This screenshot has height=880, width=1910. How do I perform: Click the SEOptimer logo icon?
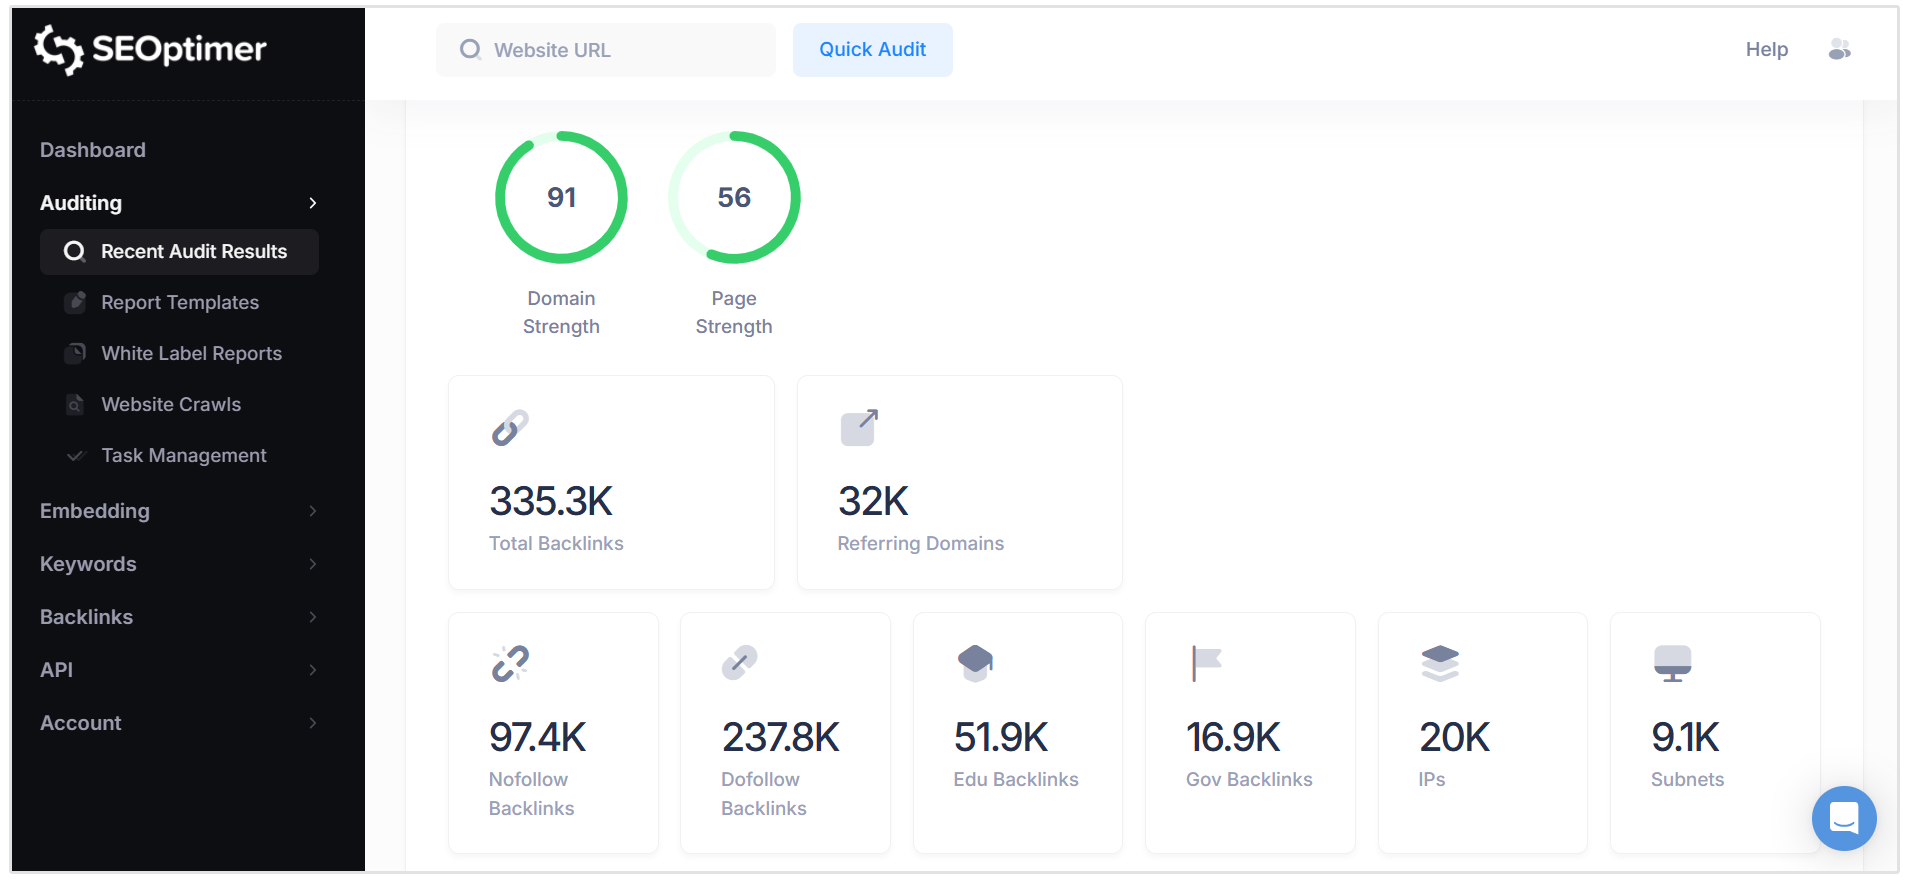pos(58,49)
